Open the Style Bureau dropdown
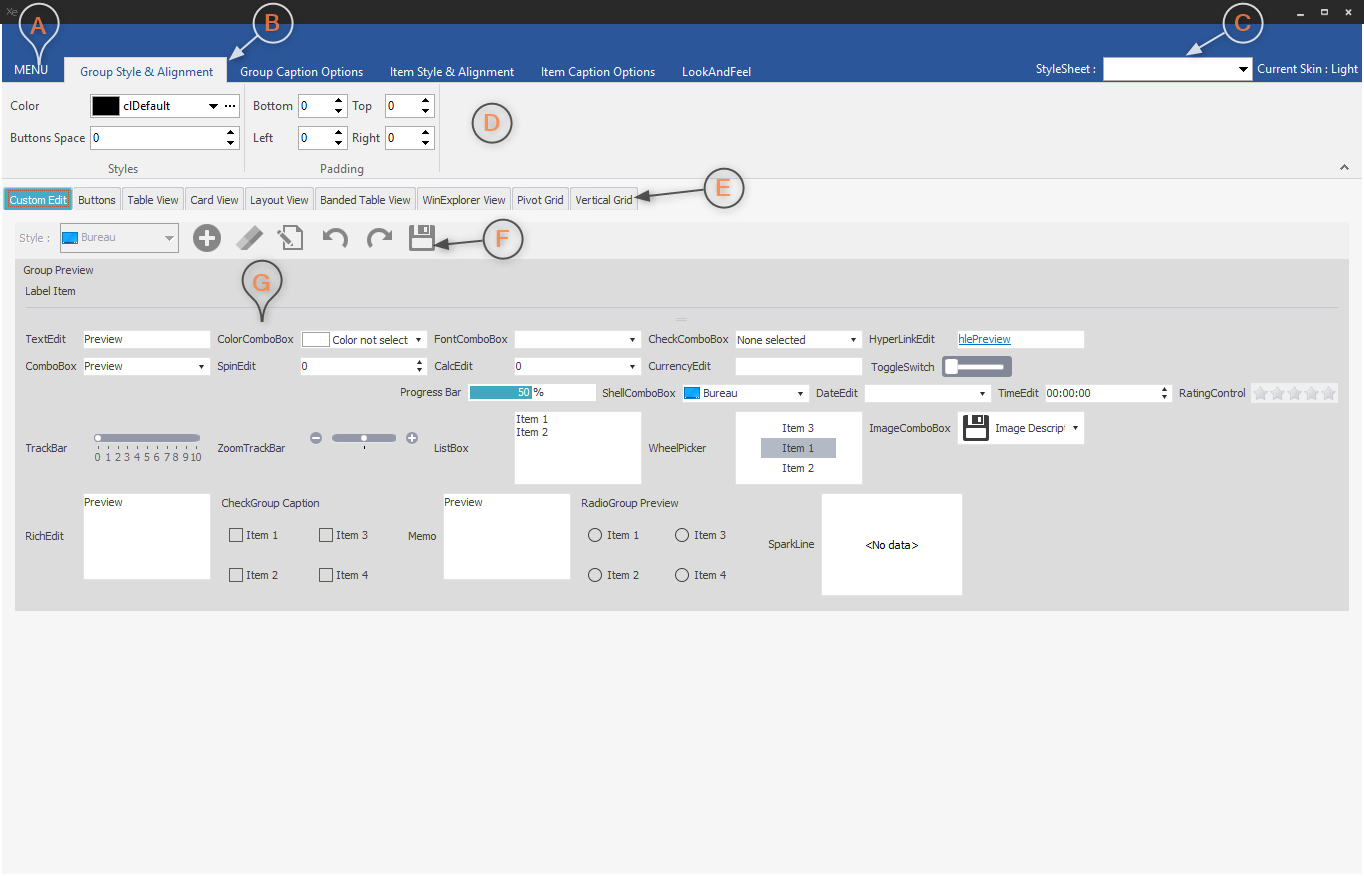1364x876 pixels. 170,238
